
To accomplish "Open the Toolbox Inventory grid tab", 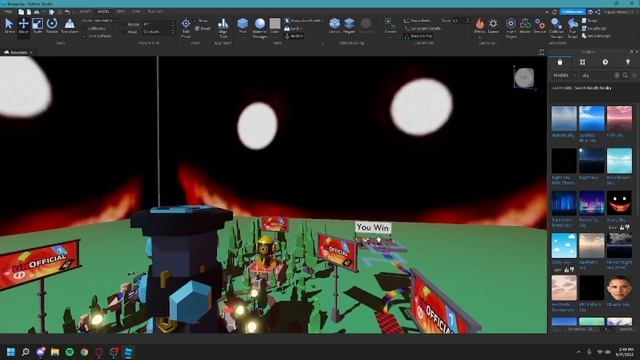I will pyautogui.click(x=582, y=62).
